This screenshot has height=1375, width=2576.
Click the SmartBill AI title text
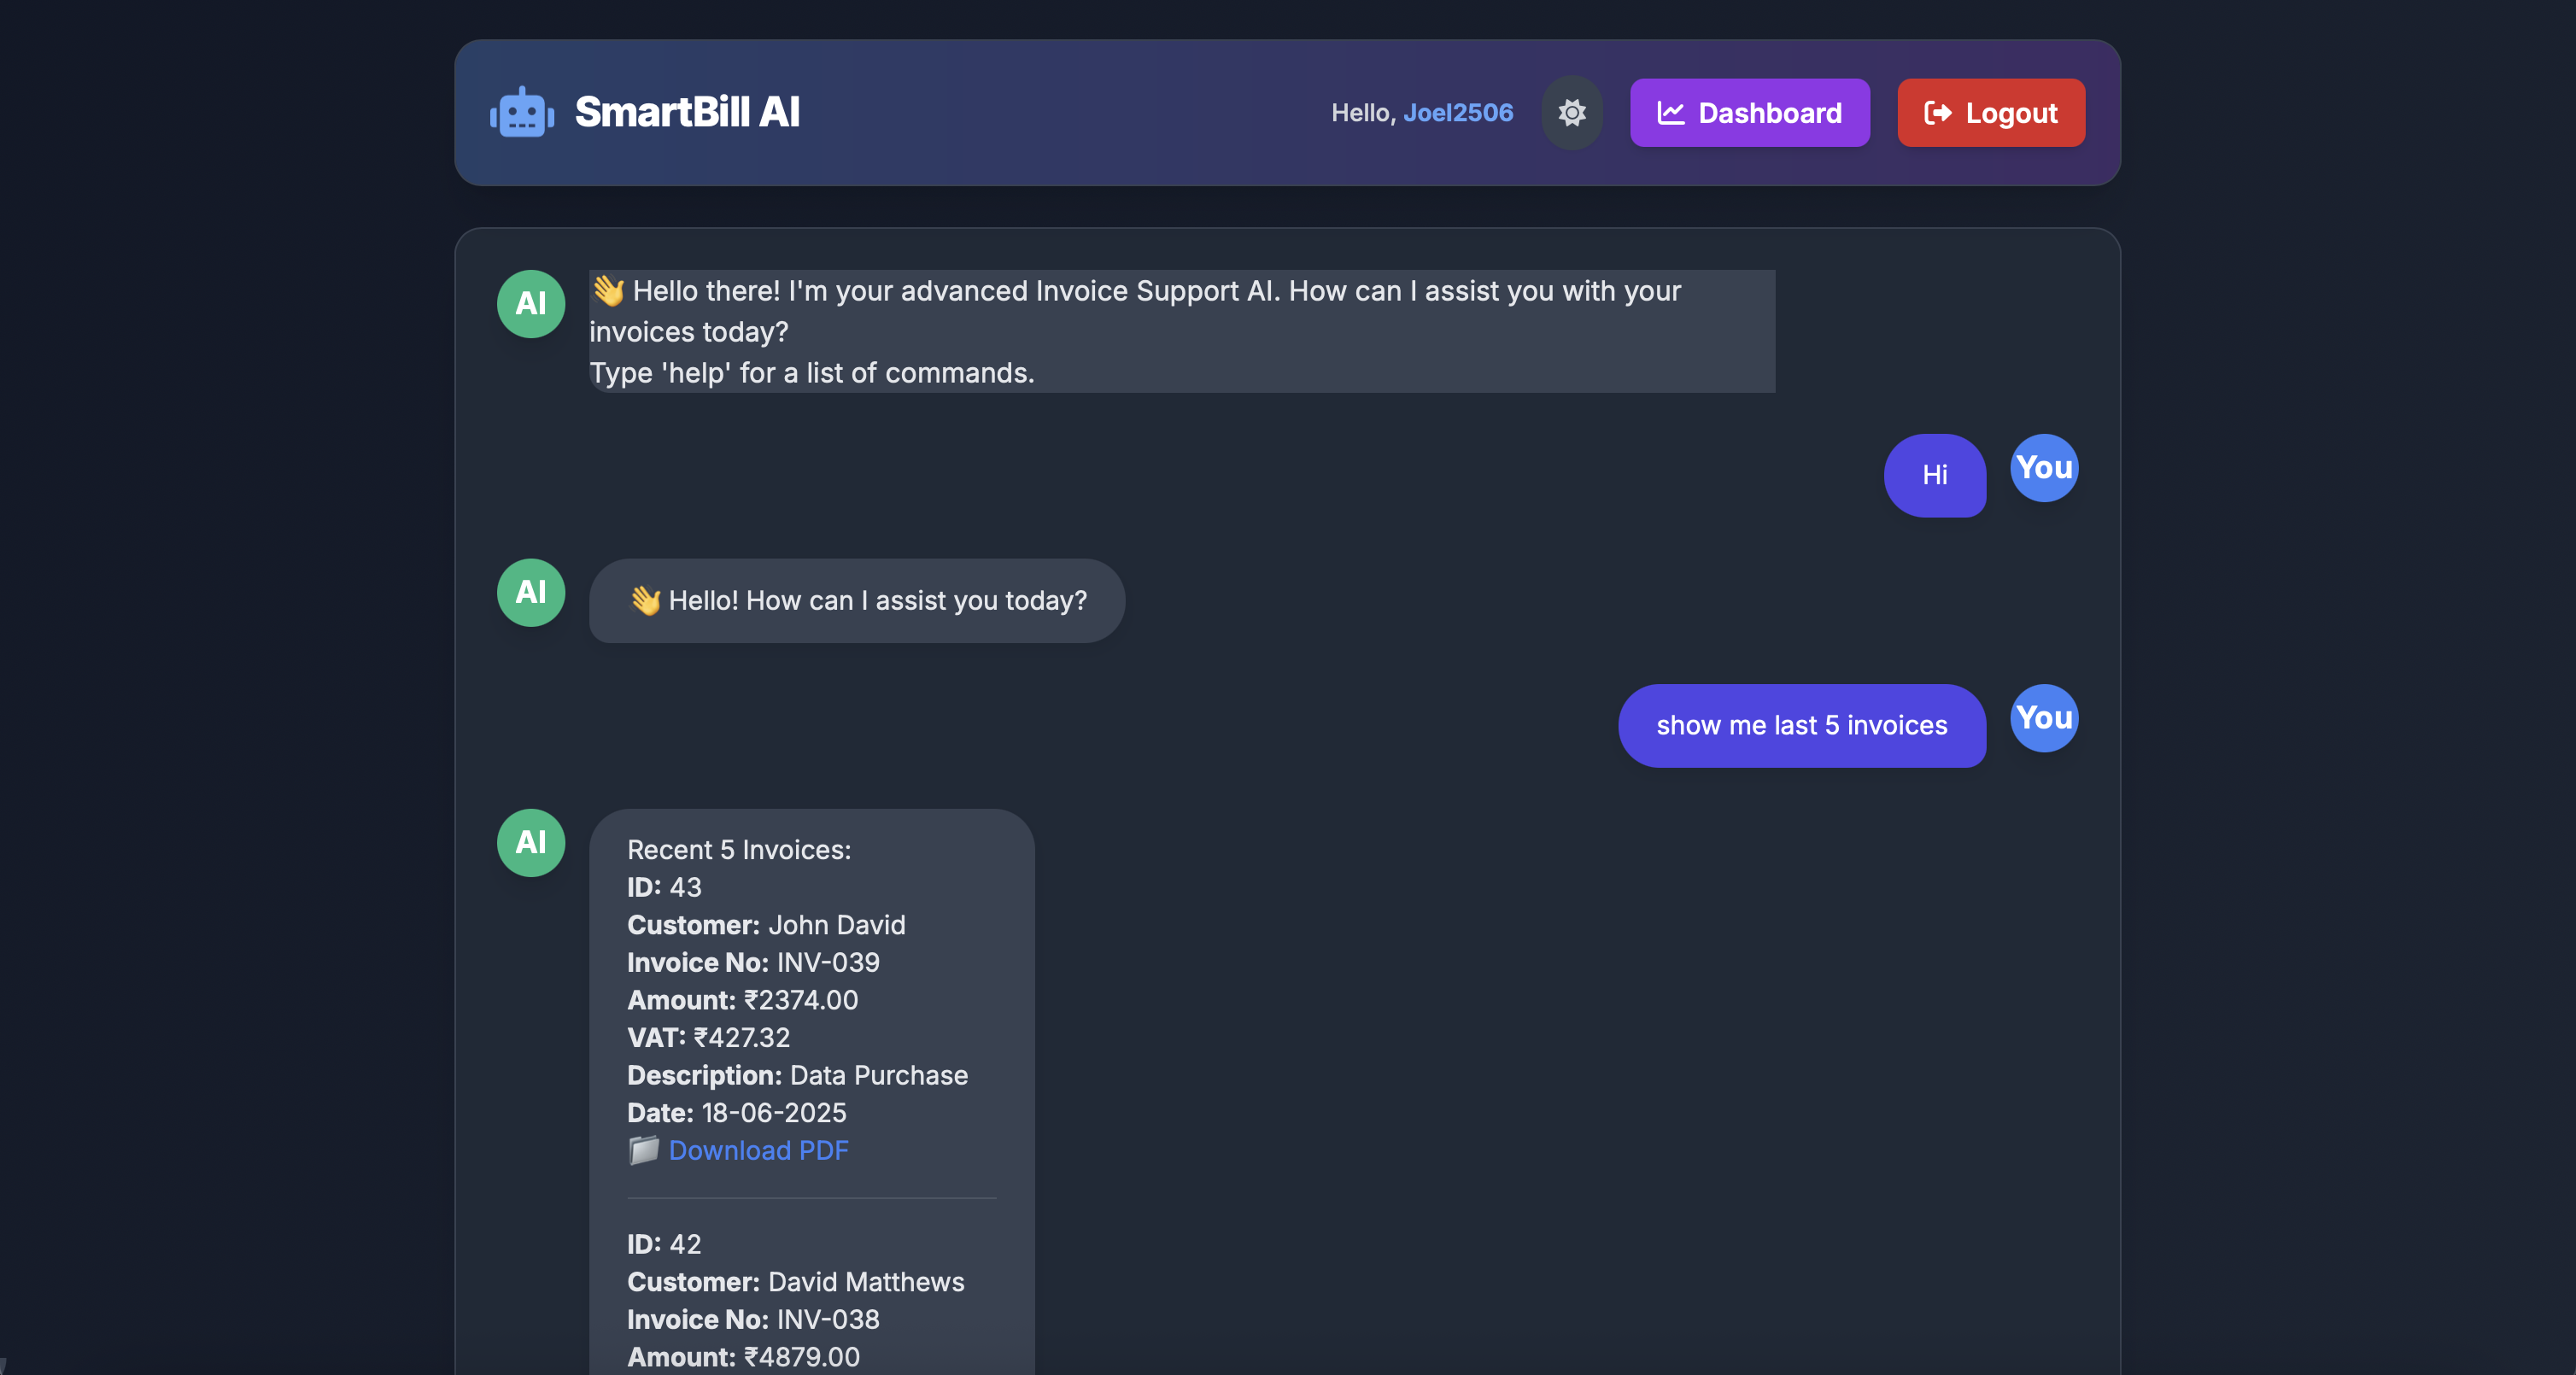click(x=687, y=113)
